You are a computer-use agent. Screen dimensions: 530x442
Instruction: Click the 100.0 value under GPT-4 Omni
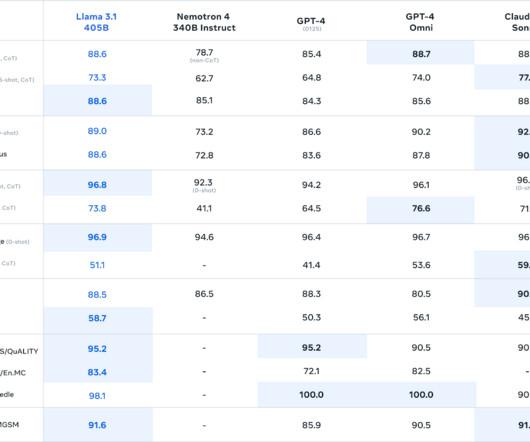(421, 394)
